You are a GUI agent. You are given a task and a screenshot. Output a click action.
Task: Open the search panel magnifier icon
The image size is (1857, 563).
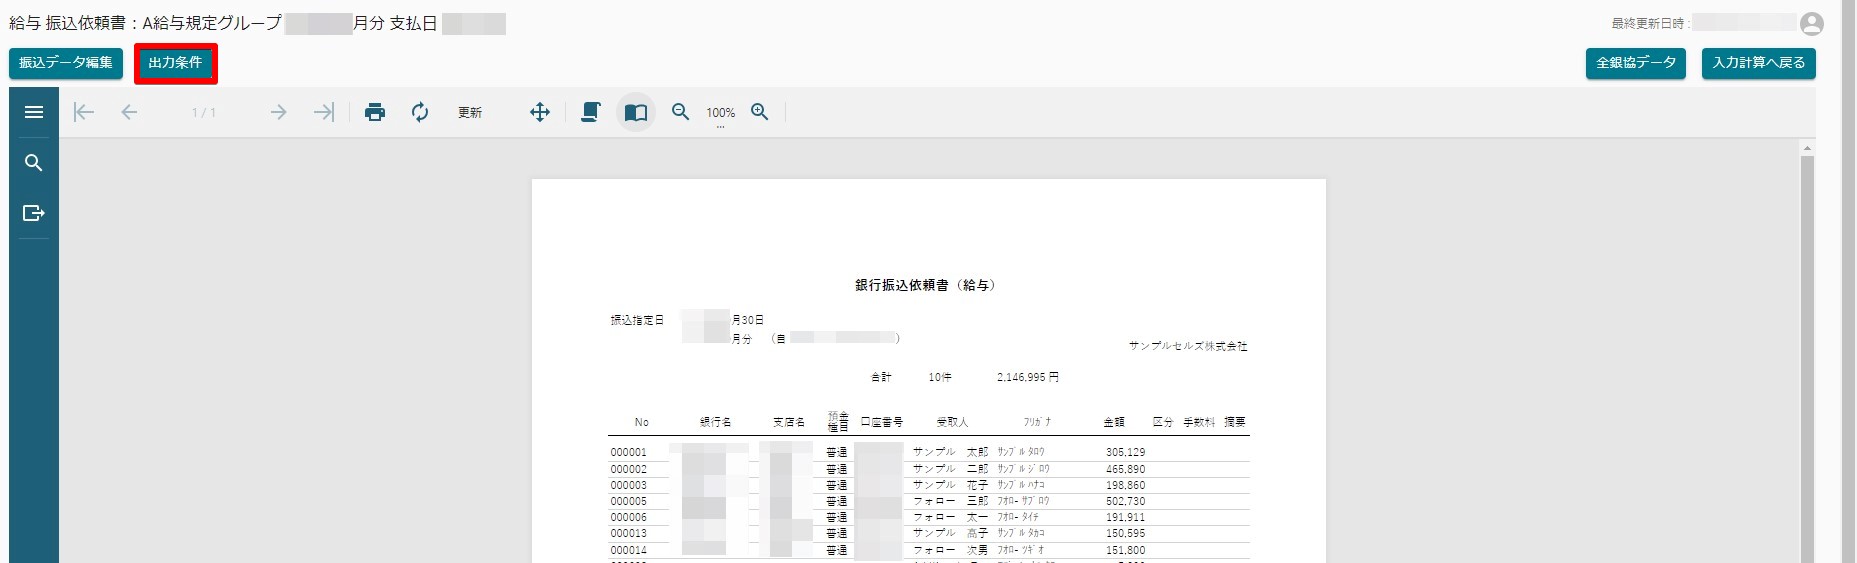point(34,163)
